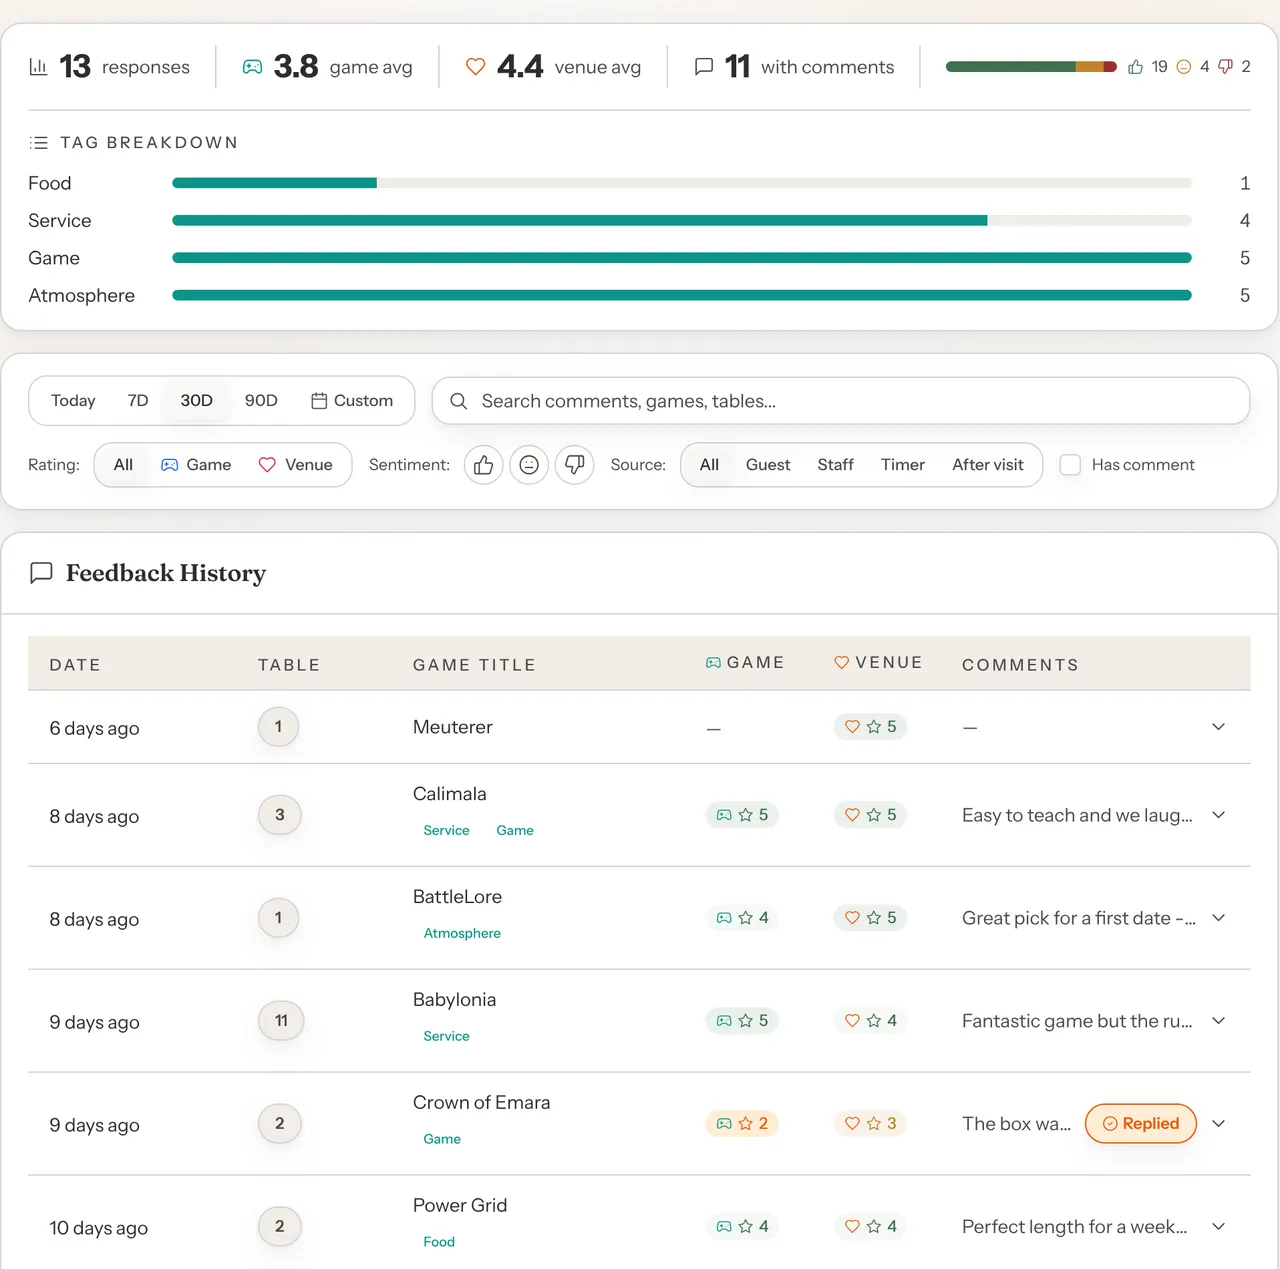Set Source filter to Guest

[x=768, y=465]
